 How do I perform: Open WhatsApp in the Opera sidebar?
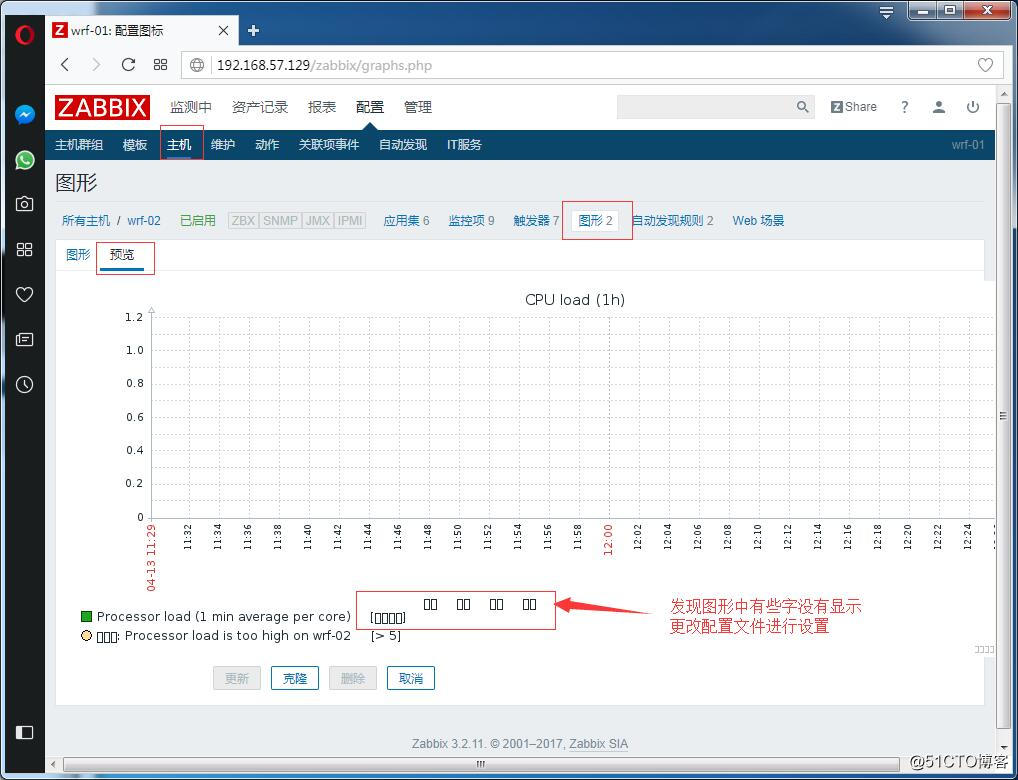click(25, 160)
